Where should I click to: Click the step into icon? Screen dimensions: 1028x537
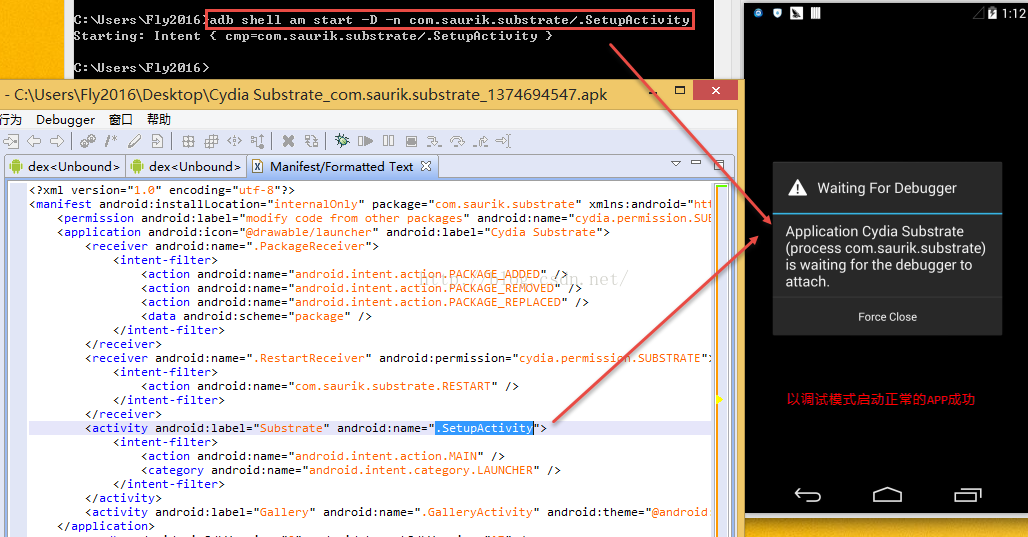click(434, 141)
